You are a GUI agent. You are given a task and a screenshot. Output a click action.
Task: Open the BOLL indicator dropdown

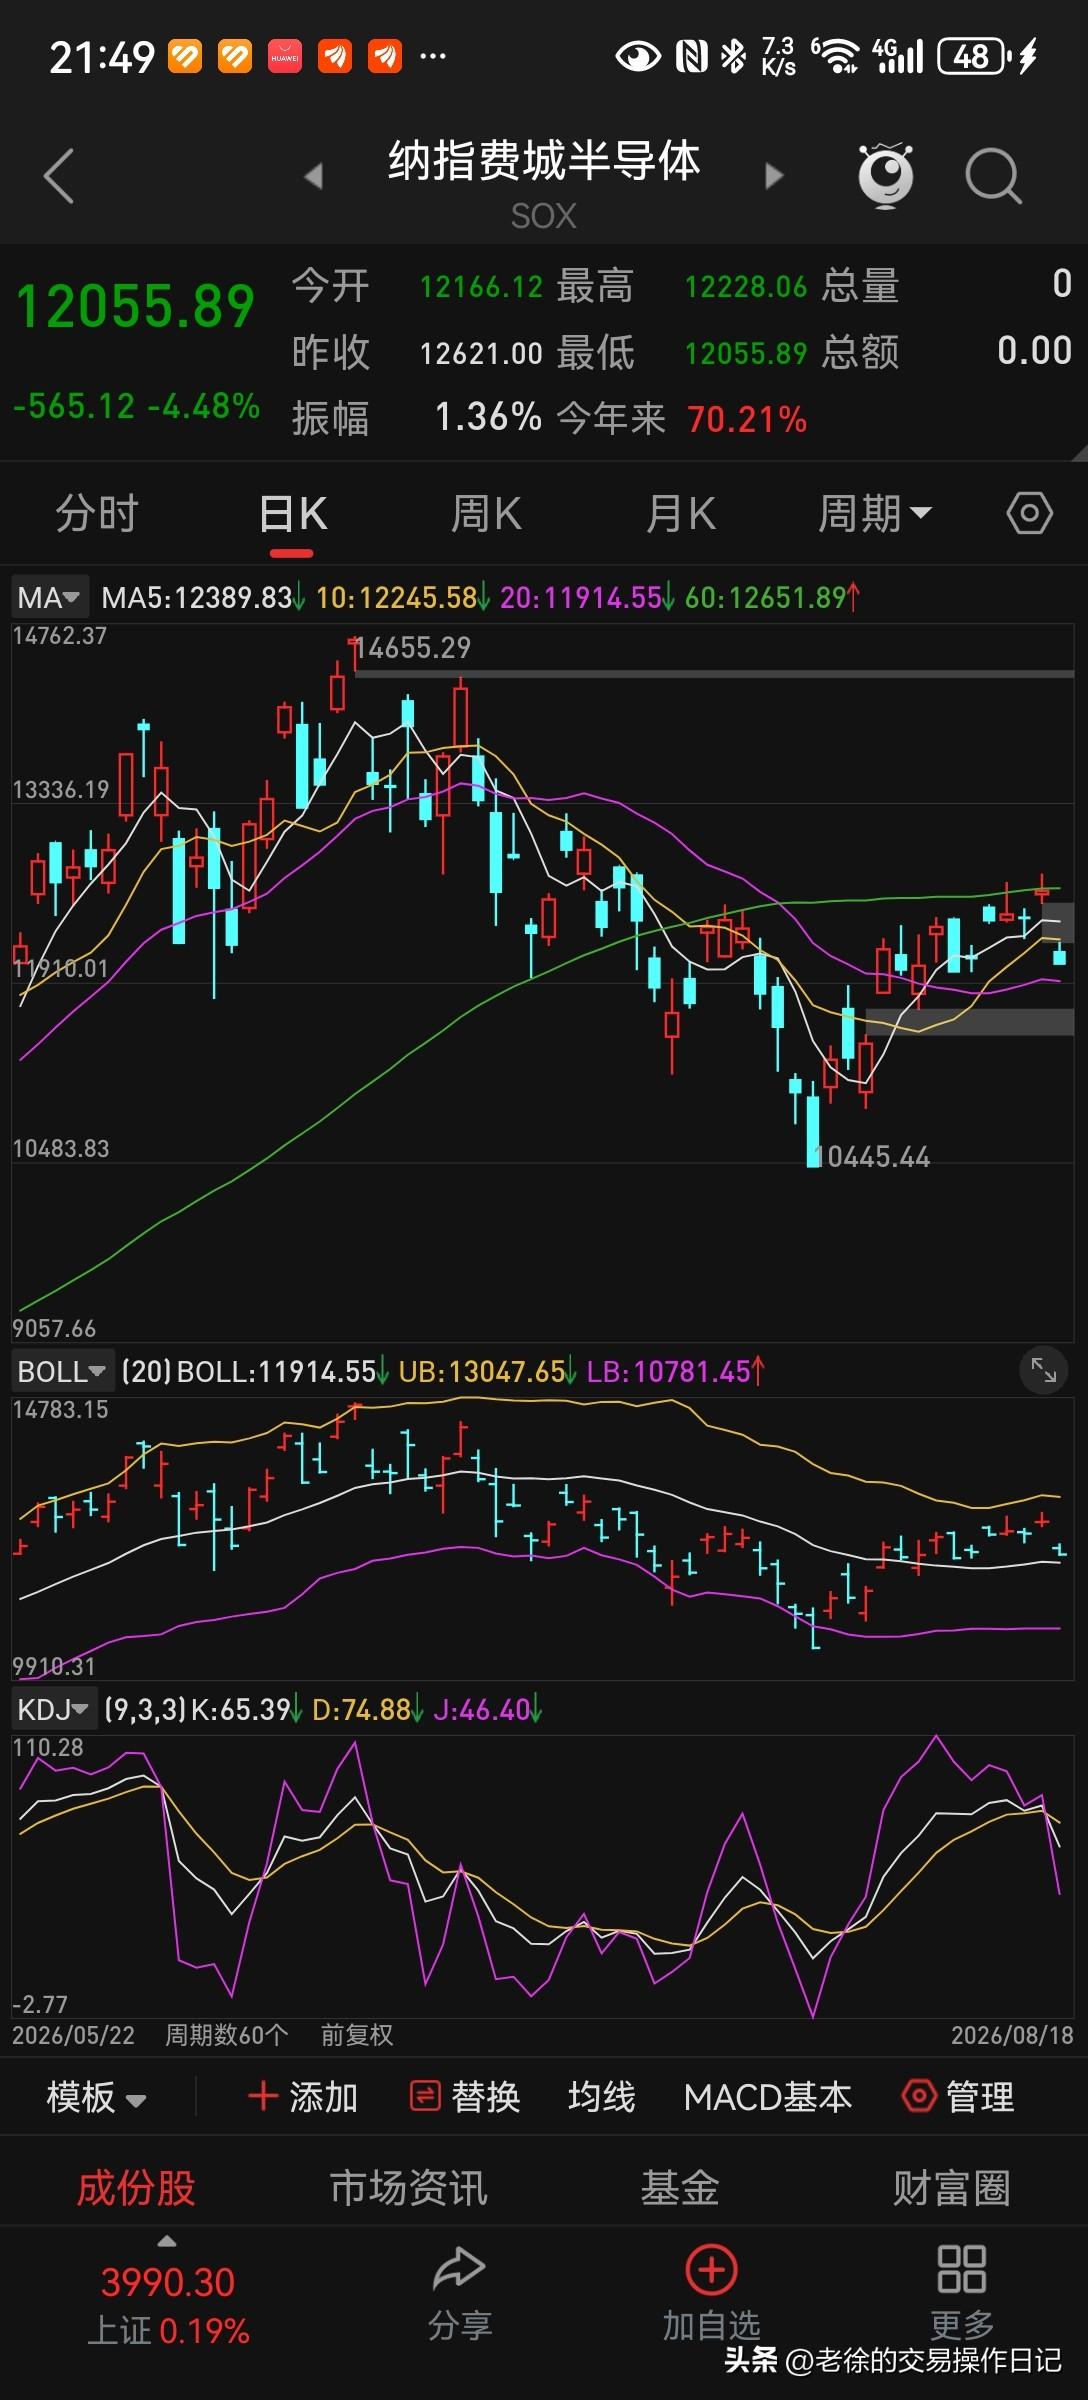61,1371
